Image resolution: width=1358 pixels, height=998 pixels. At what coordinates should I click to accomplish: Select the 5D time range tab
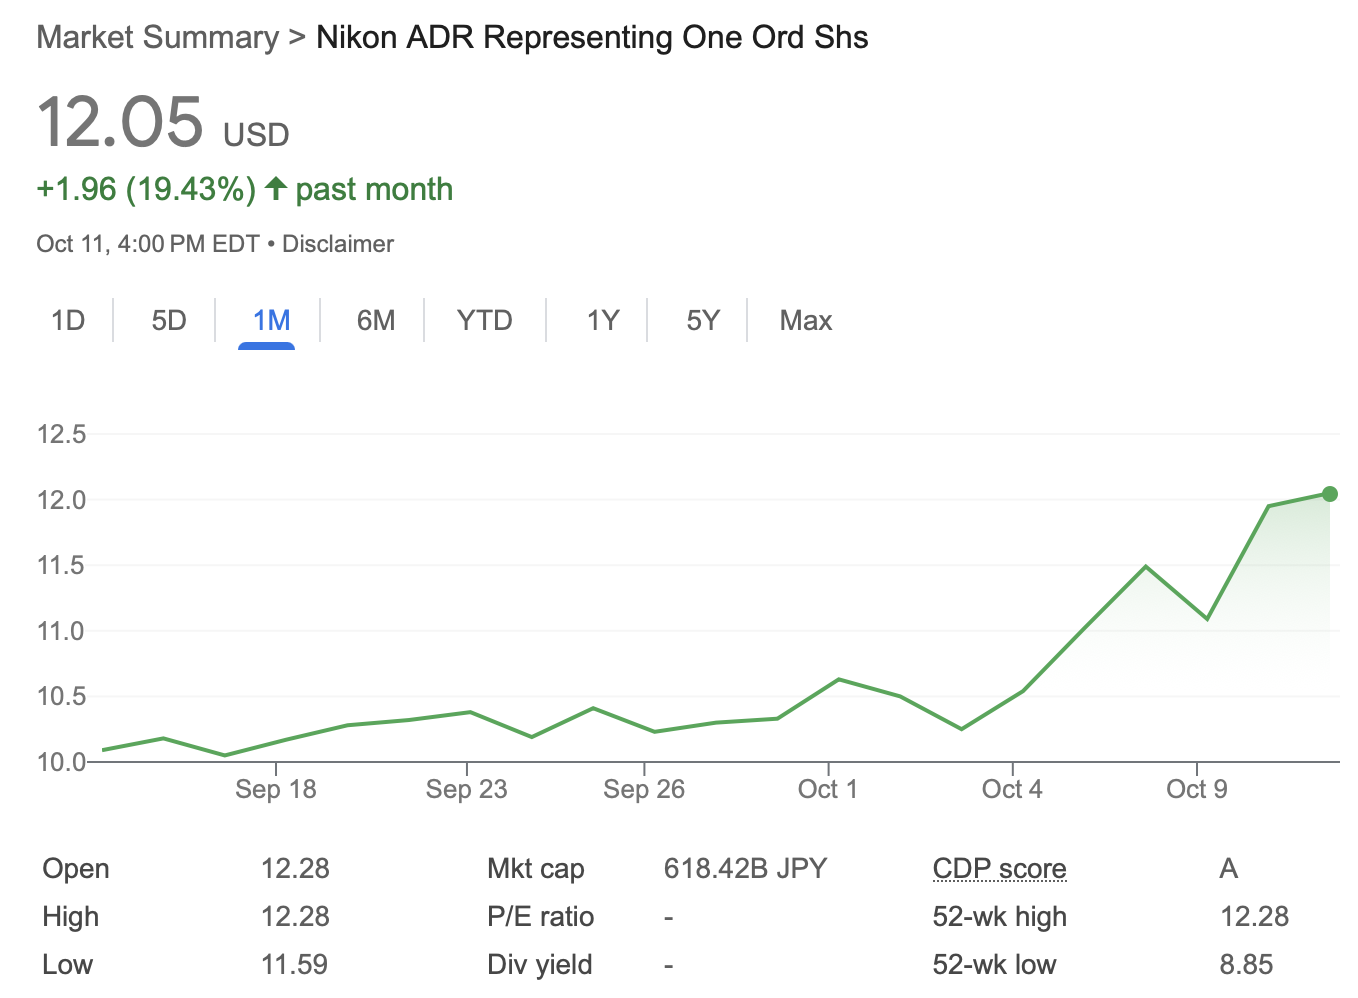point(169,320)
